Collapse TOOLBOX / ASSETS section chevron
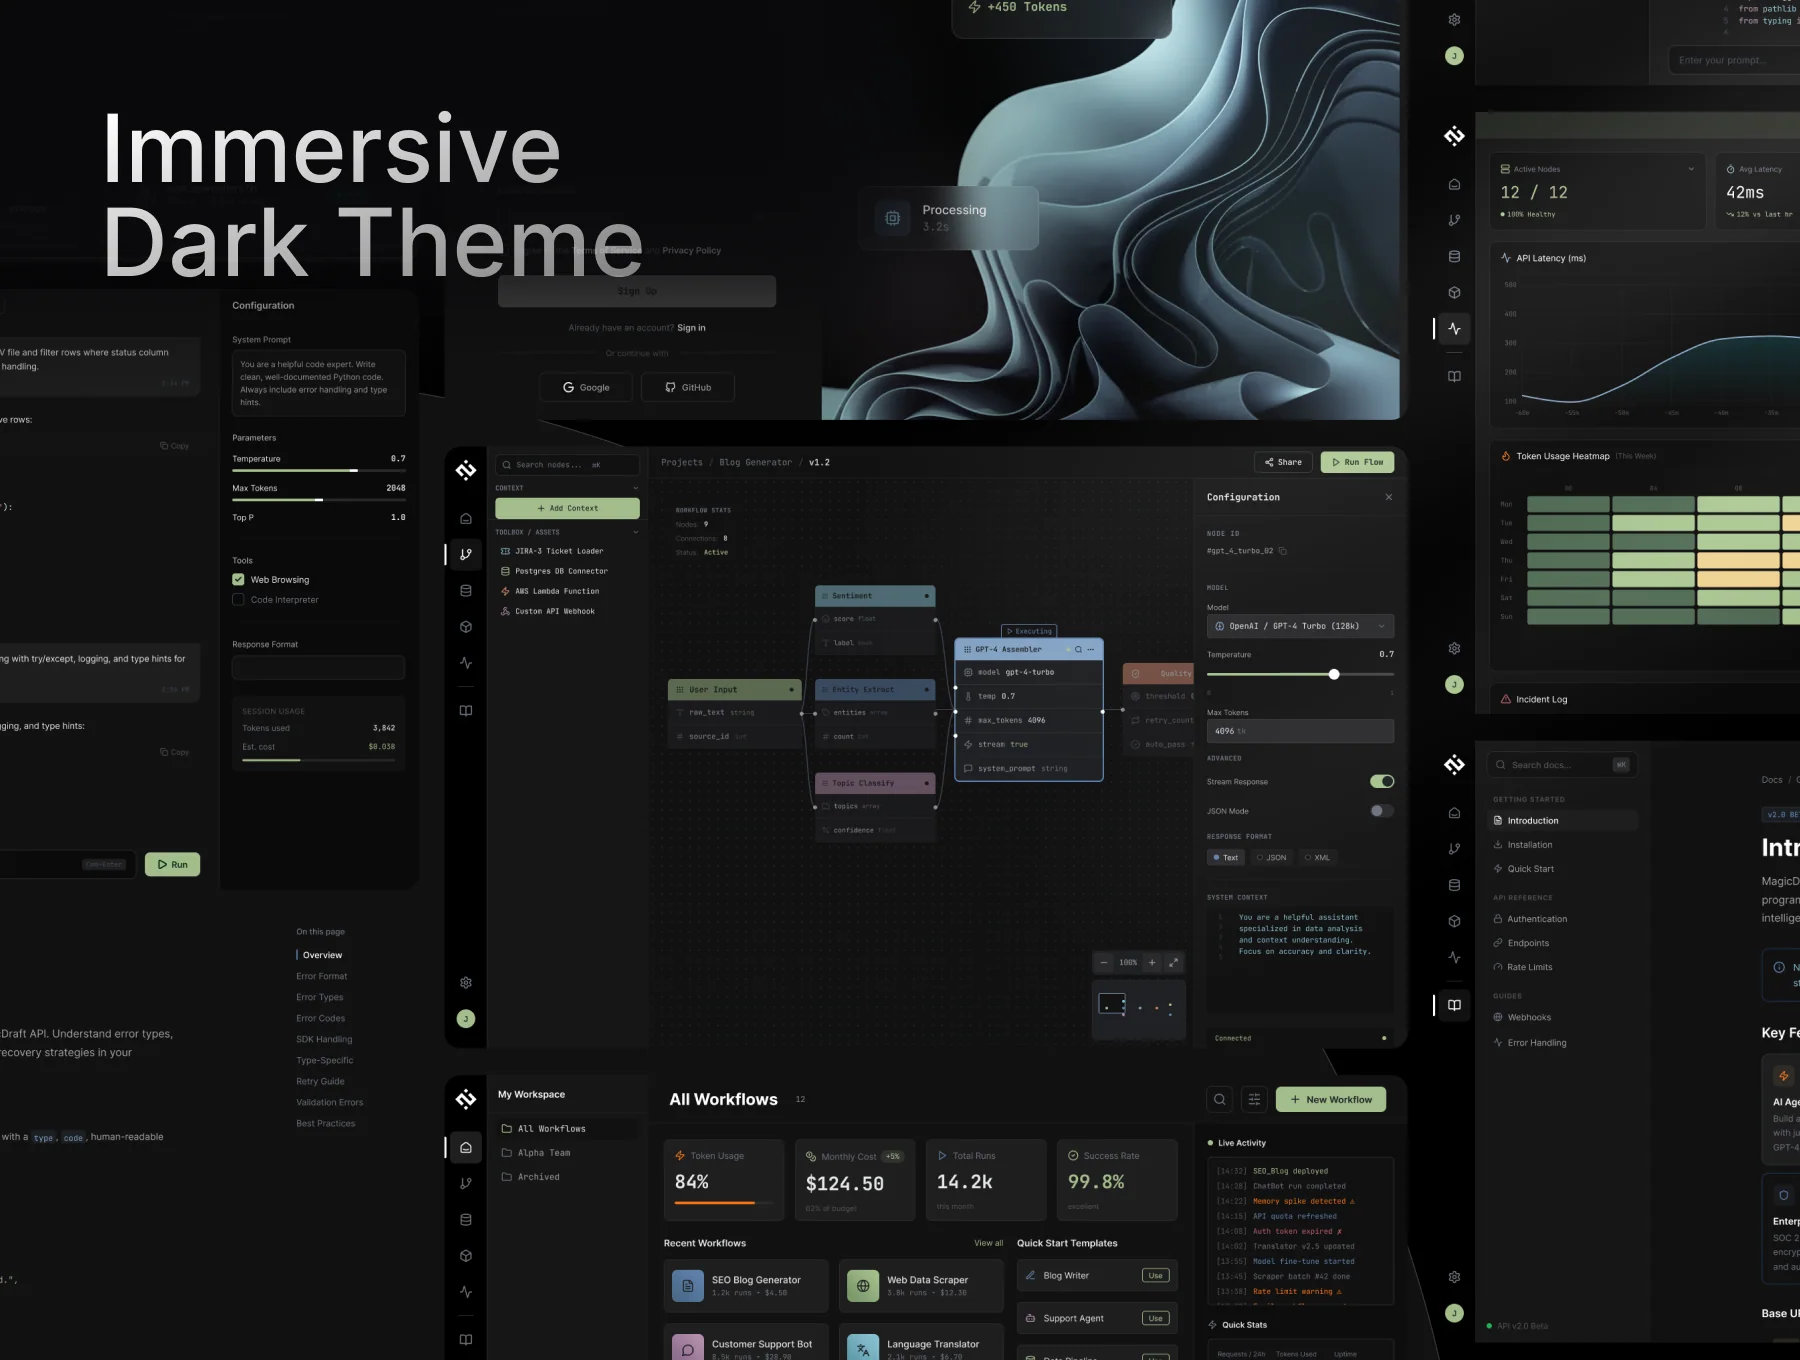This screenshot has width=1800, height=1360. pyautogui.click(x=635, y=533)
